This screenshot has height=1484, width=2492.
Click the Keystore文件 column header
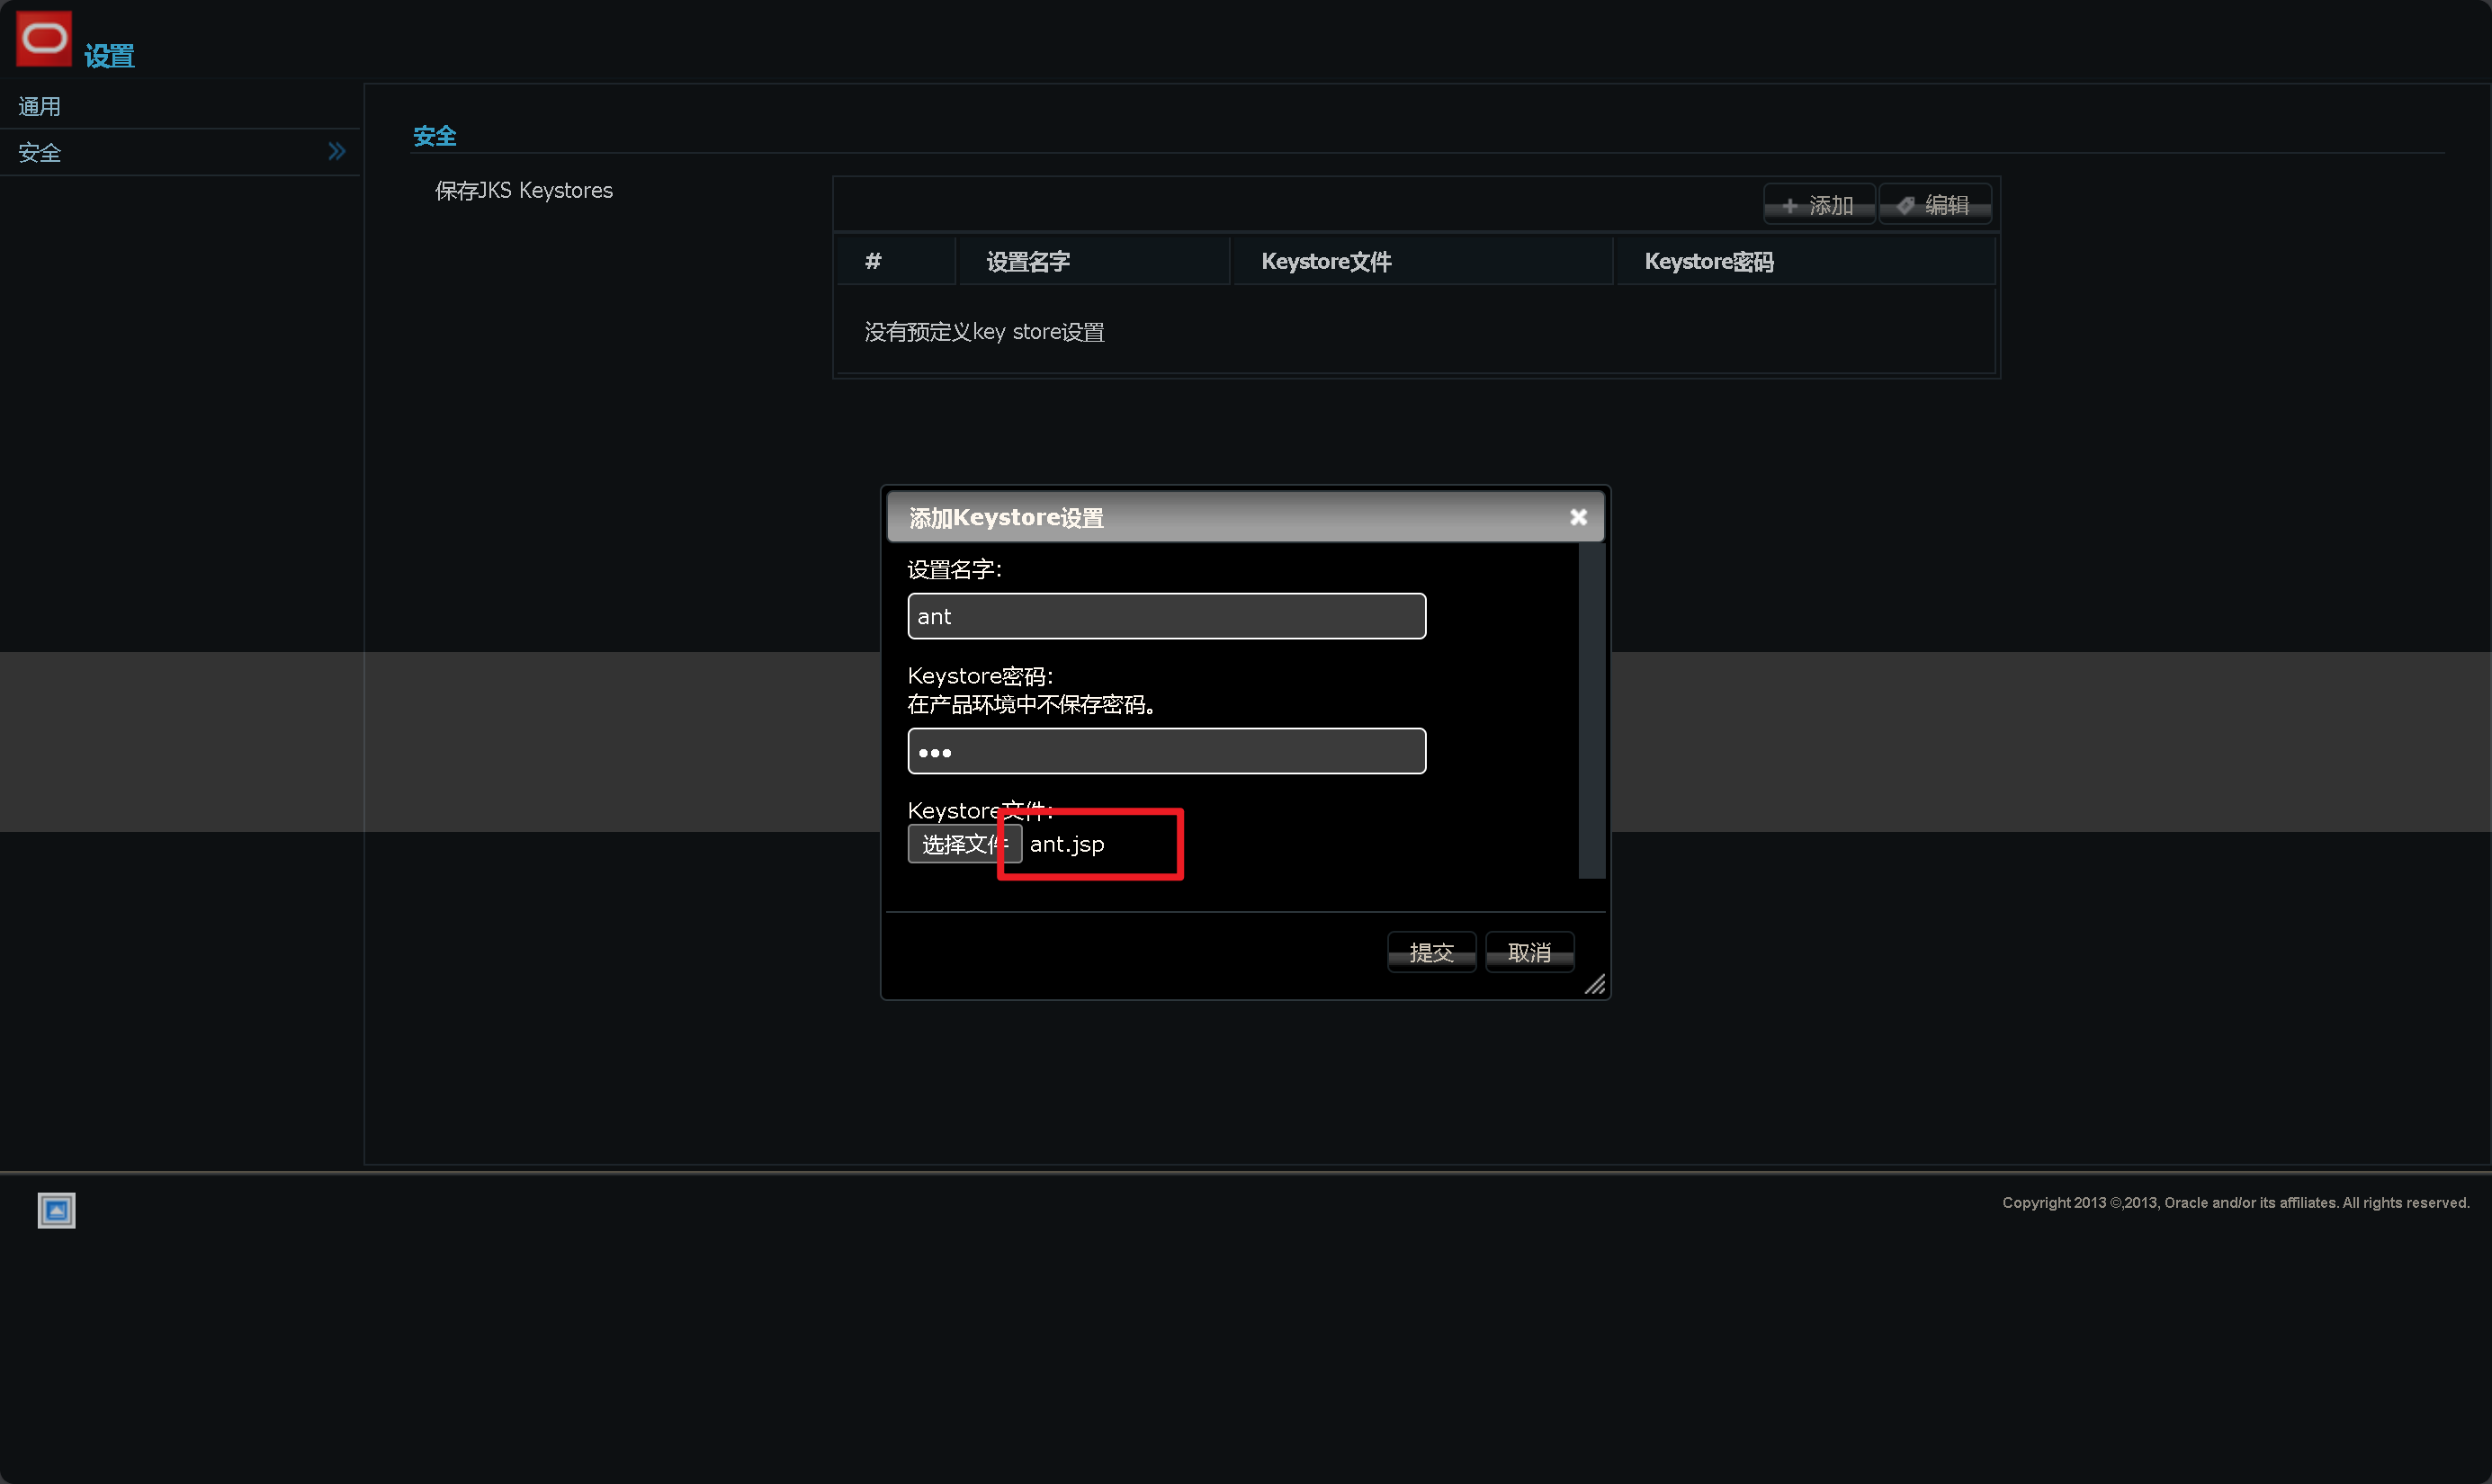1325,262
